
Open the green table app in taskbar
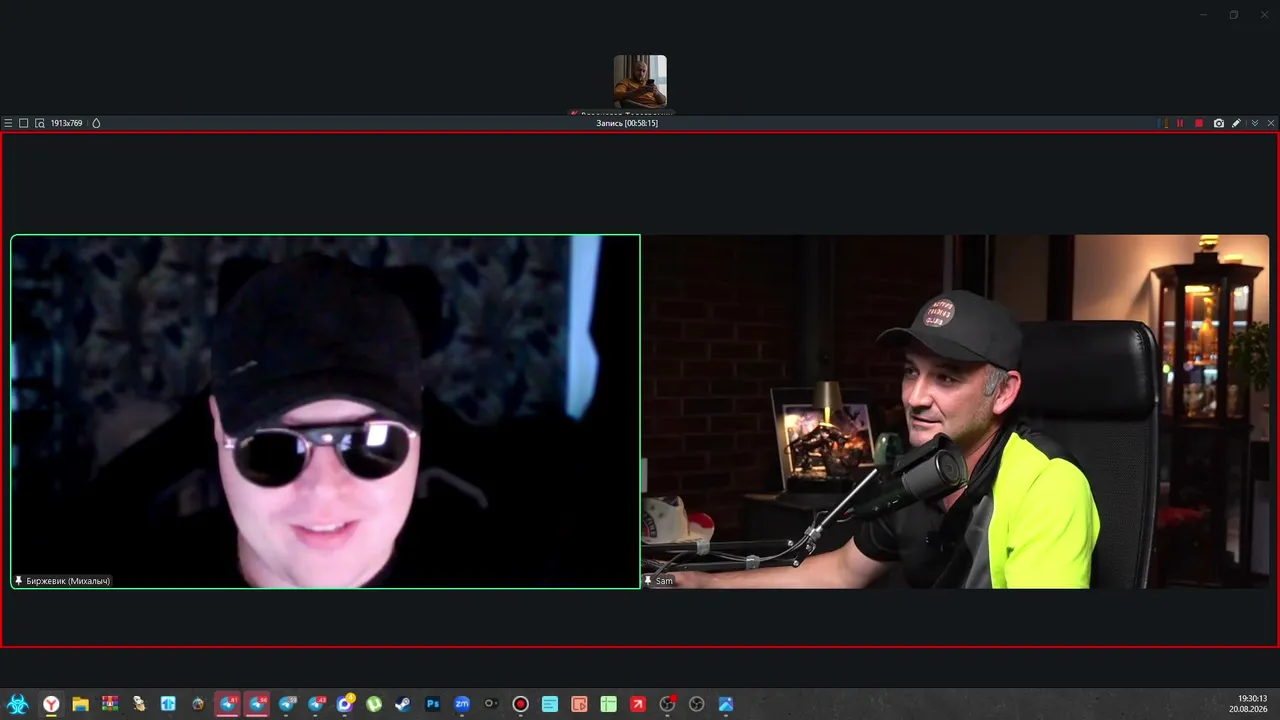tap(608, 704)
